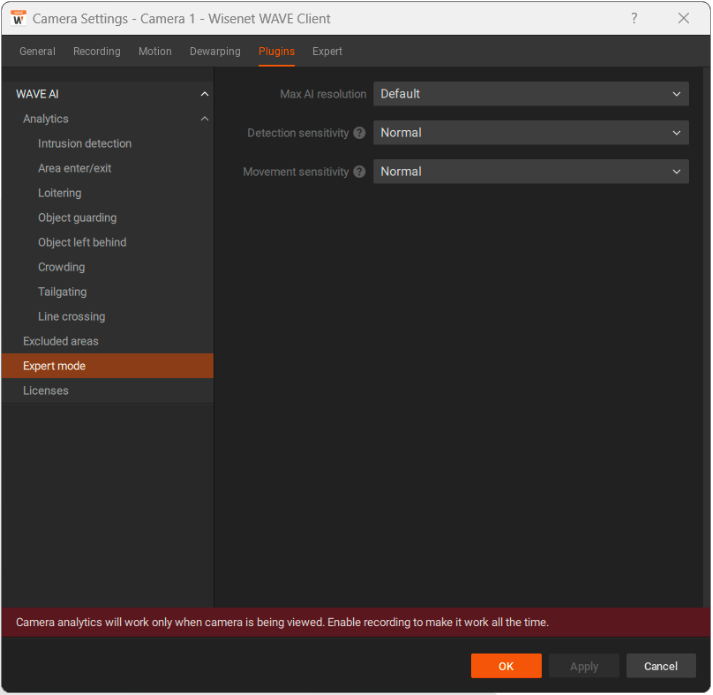The height and width of the screenshot is (695, 713).
Task: Open the Expert tab
Action: (327, 51)
